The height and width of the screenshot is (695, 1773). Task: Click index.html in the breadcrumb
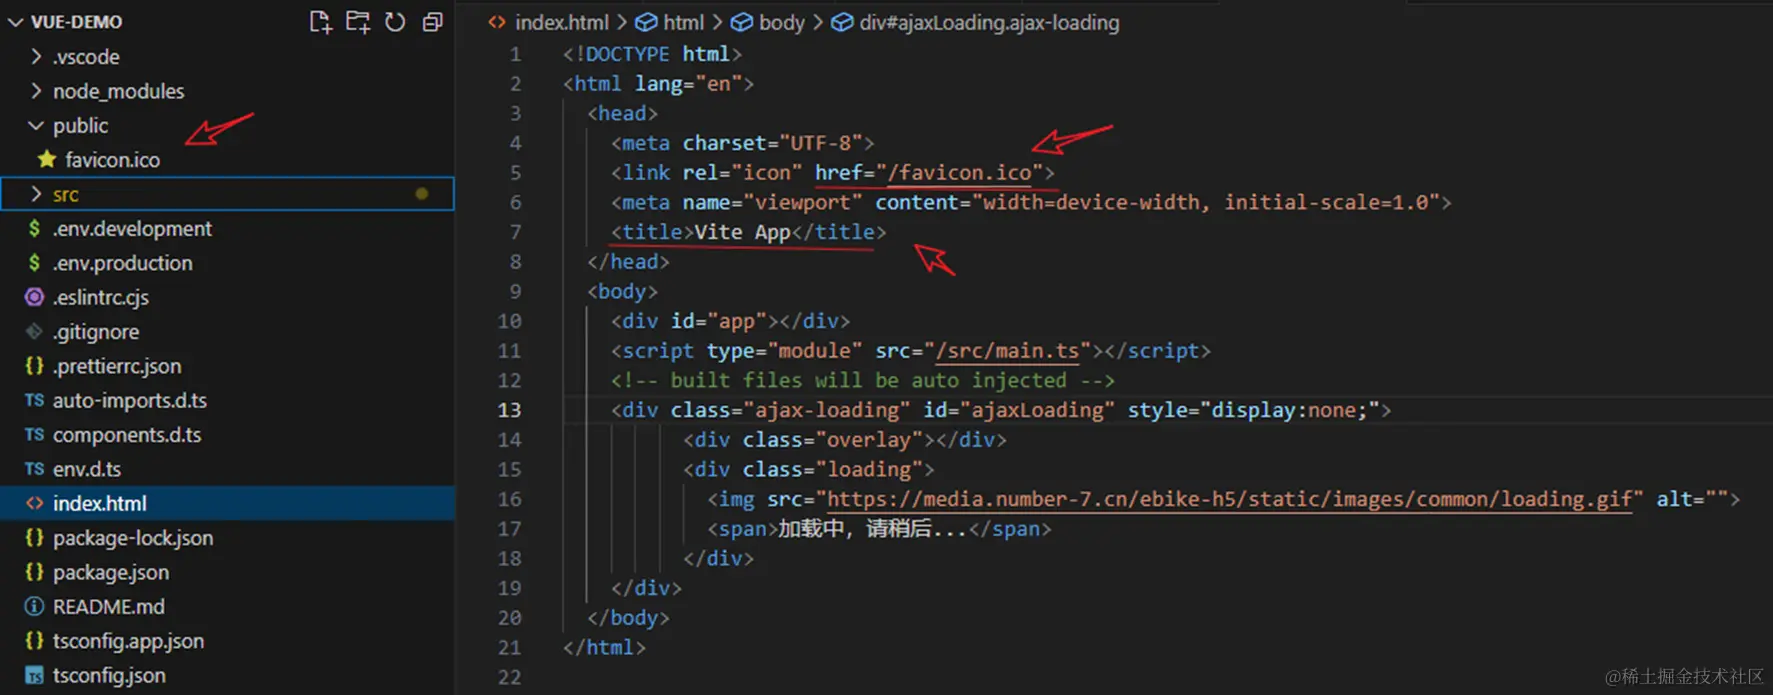point(561,22)
